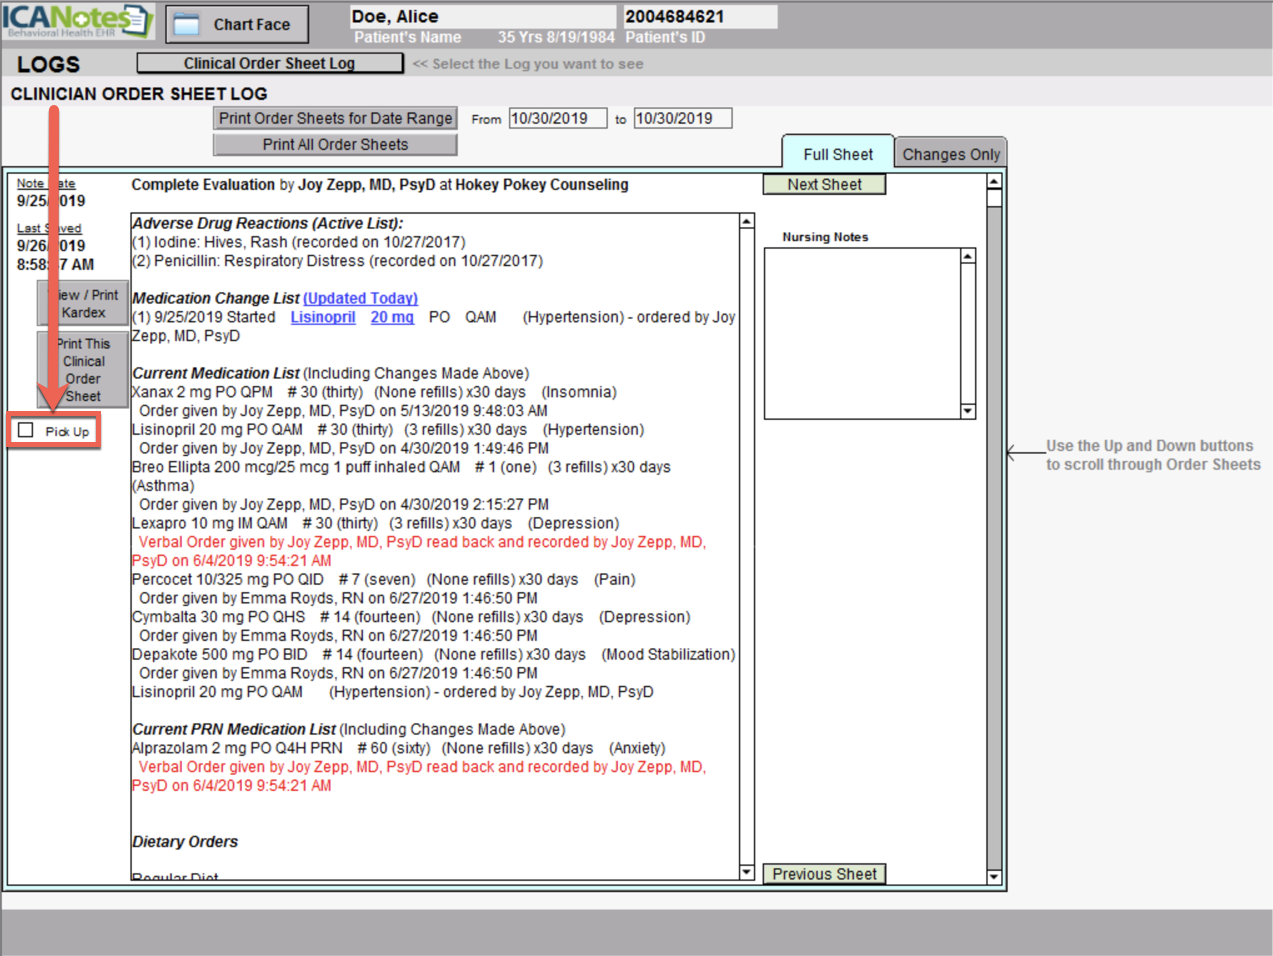Click the From date input field
1273x956 pixels.
click(x=557, y=118)
